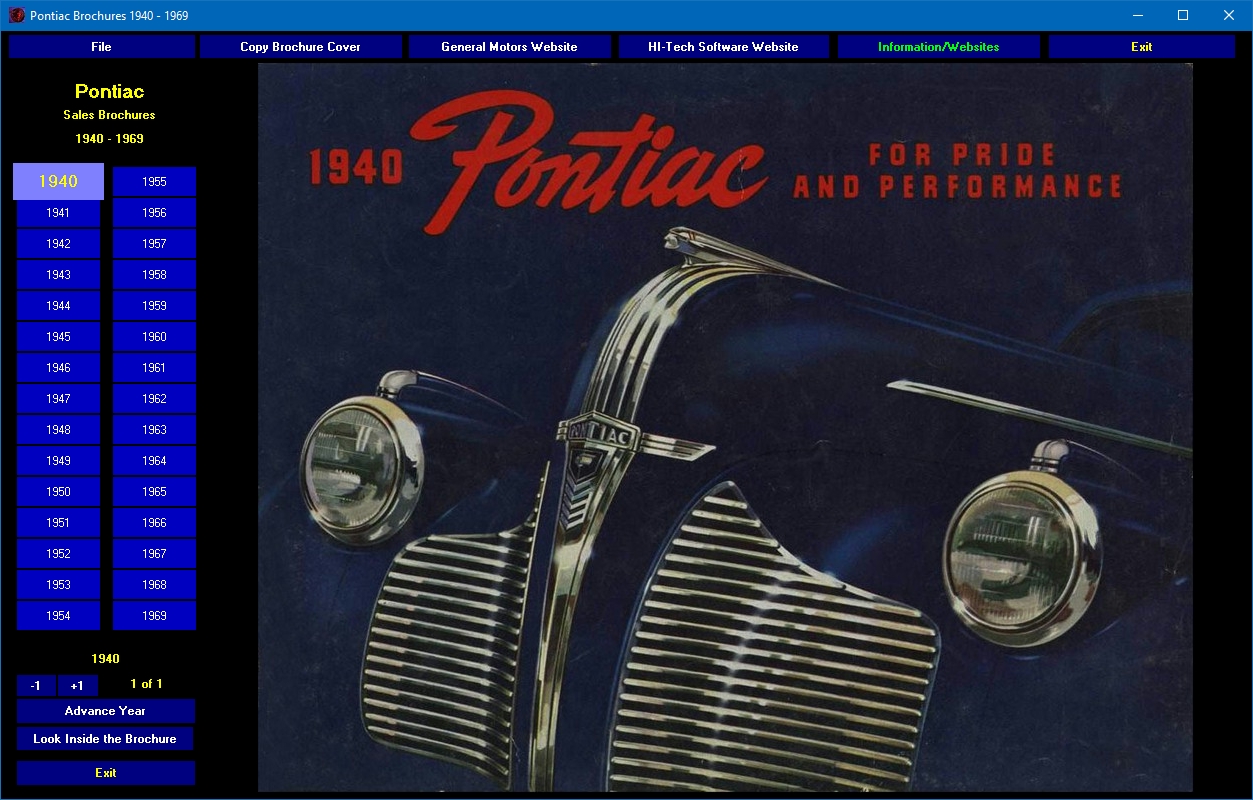
Task: Select the 1965 year button
Action: coord(154,492)
